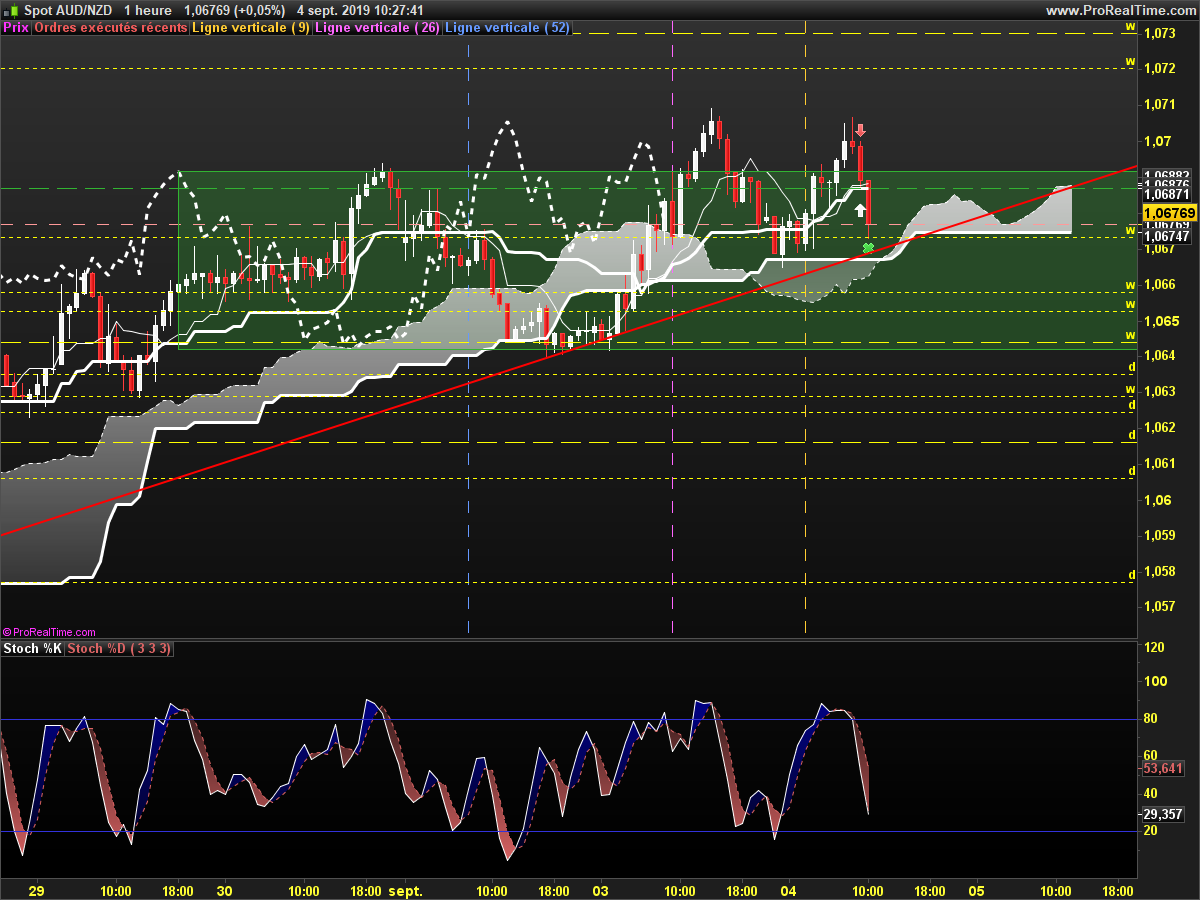Click the green ProRealTime icon beside Spot AUD/NZD
This screenshot has width=1200, height=900.
9,10
